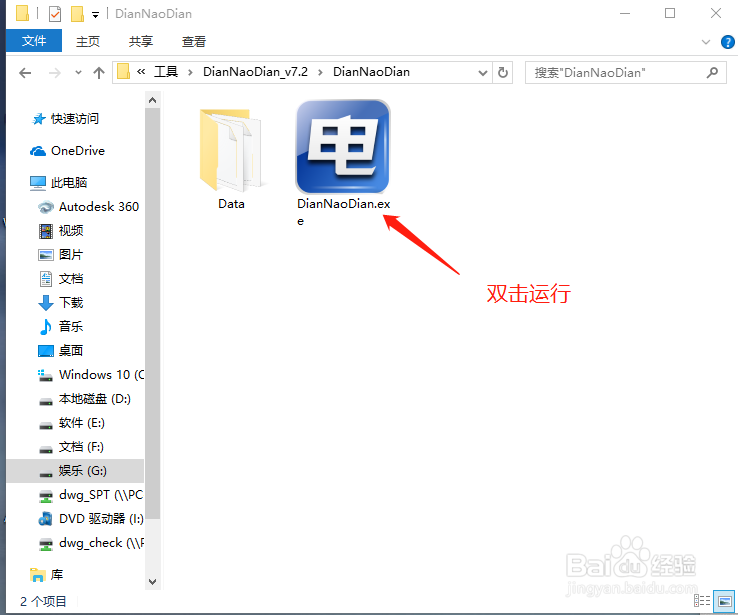Select the DianNaoDian.exe application icon
The height and width of the screenshot is (615, 738).
pyautogui.click(x=343, y=147)
